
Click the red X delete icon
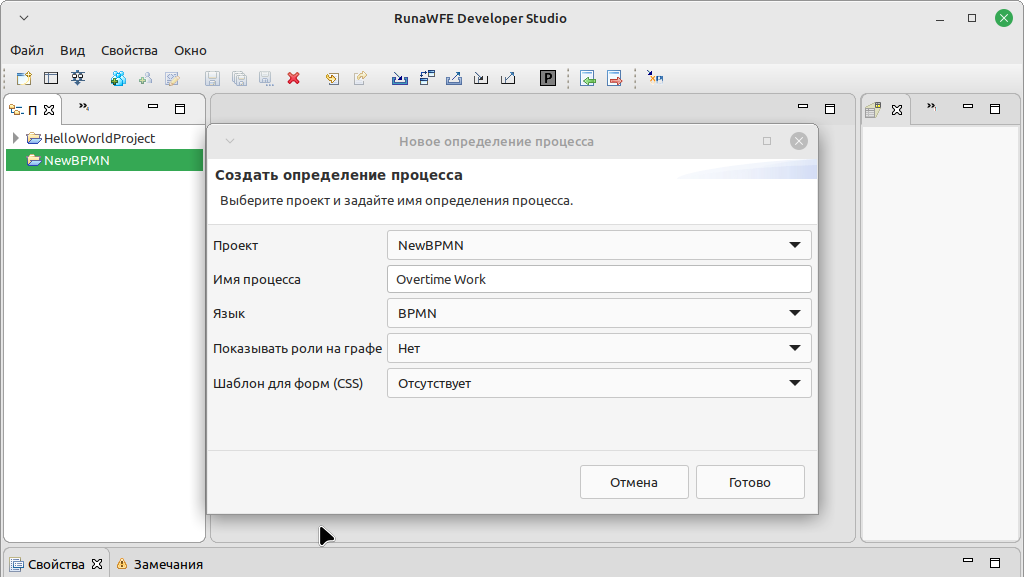click(293, 78)
